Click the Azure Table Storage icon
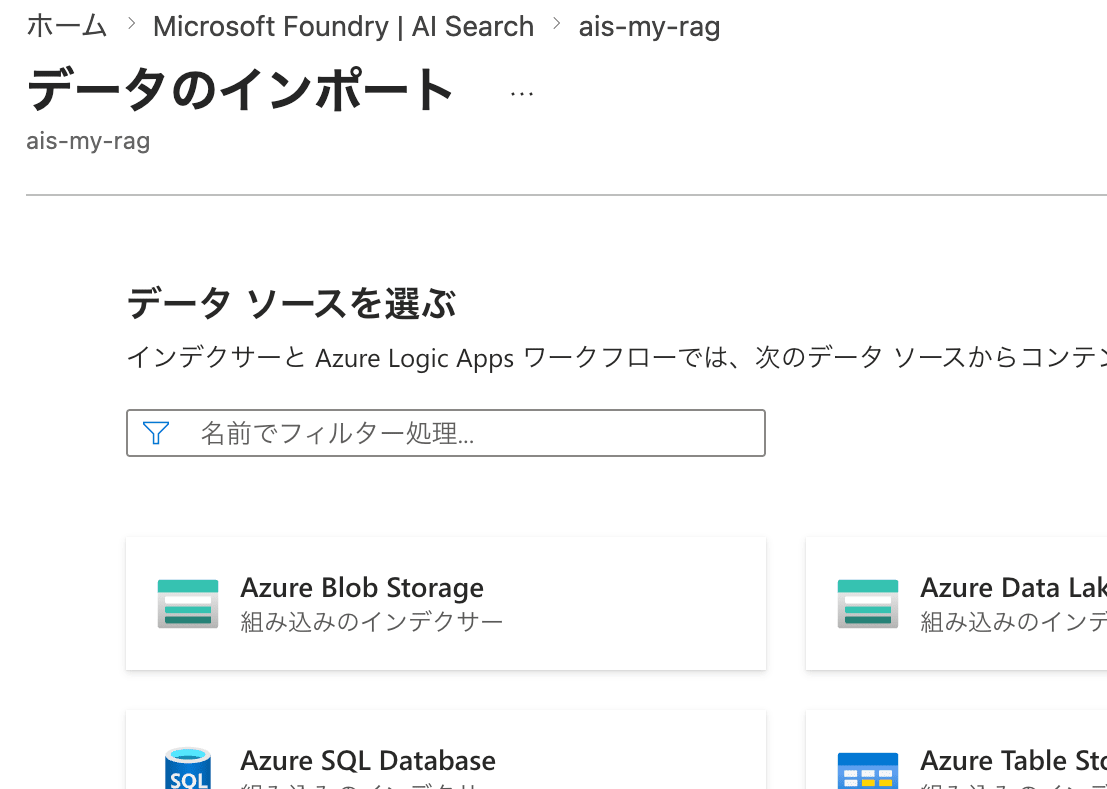Viewport: 1107px width, 789px height. coord(868,771)
